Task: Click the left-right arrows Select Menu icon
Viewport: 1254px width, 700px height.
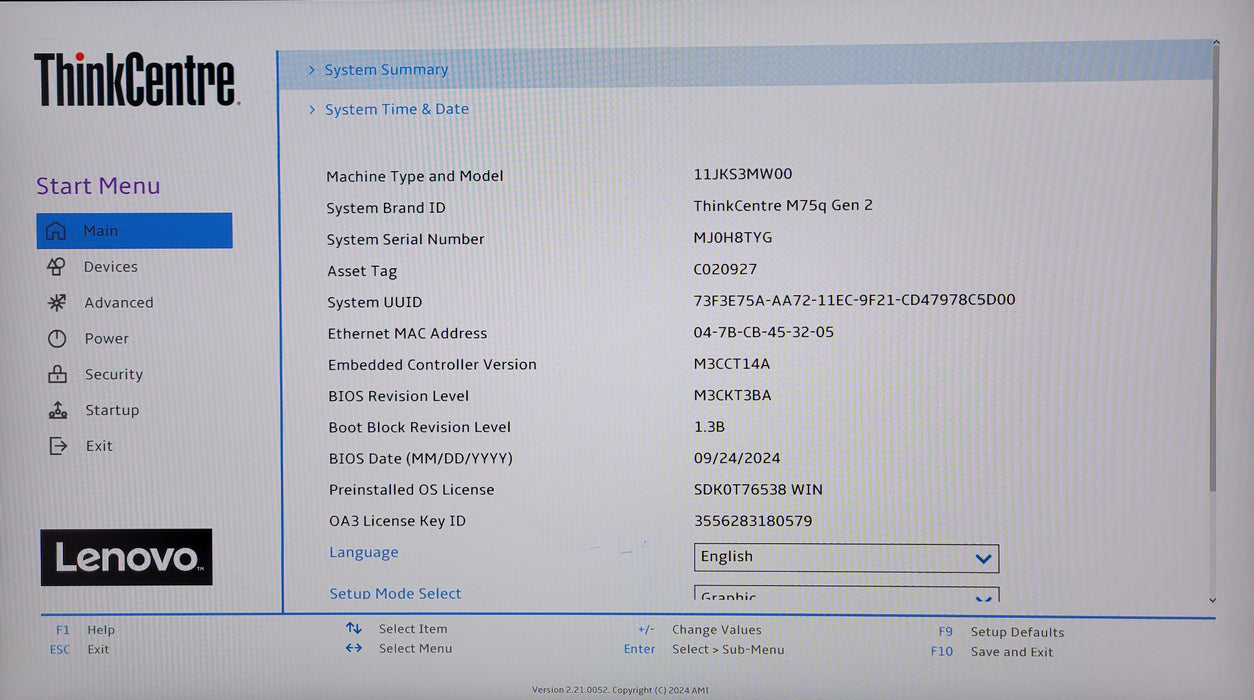Action: [x=354, y=648]
